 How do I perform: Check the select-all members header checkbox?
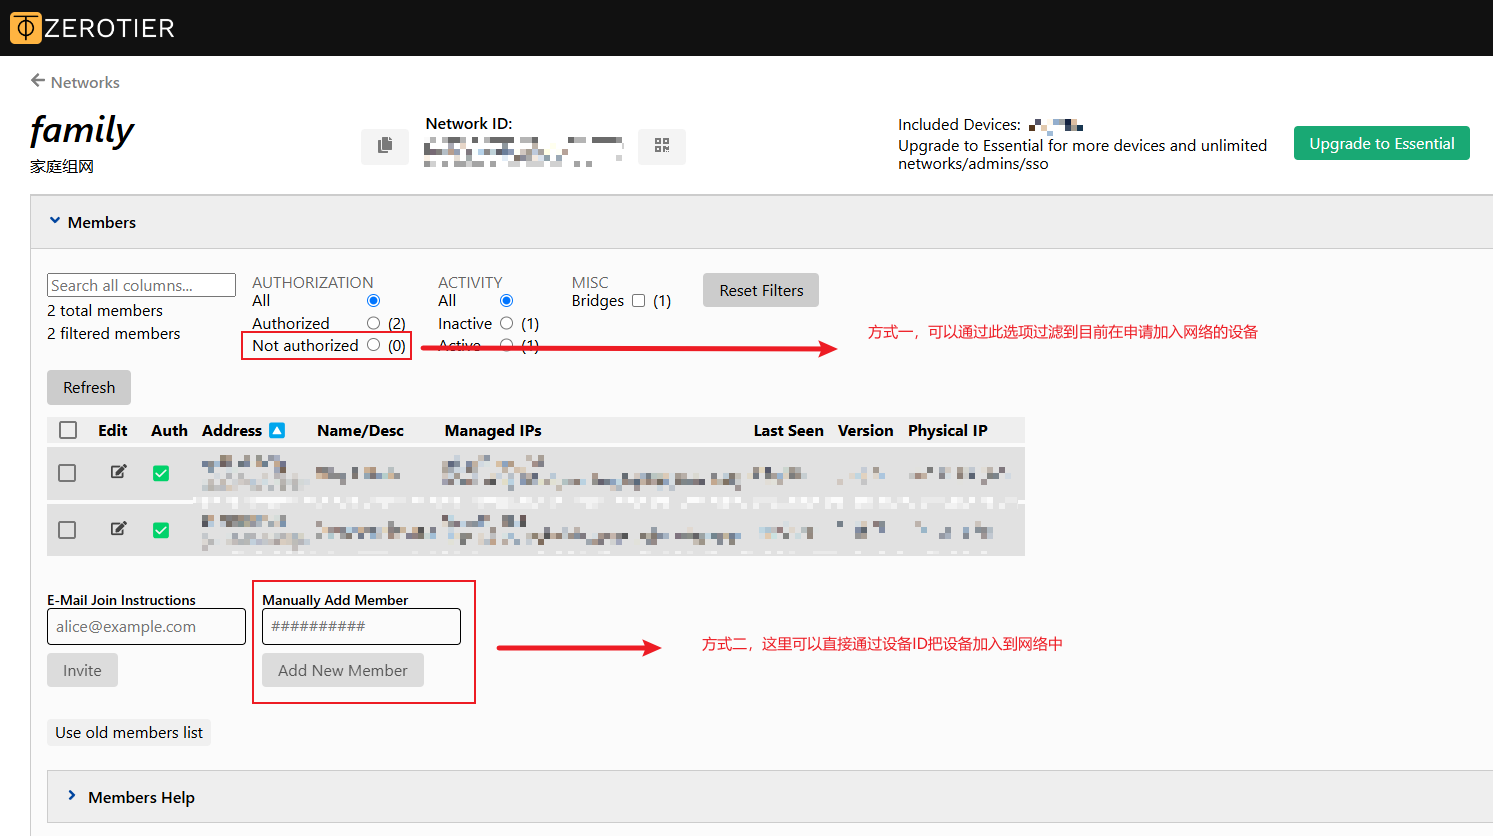point(68,430)
